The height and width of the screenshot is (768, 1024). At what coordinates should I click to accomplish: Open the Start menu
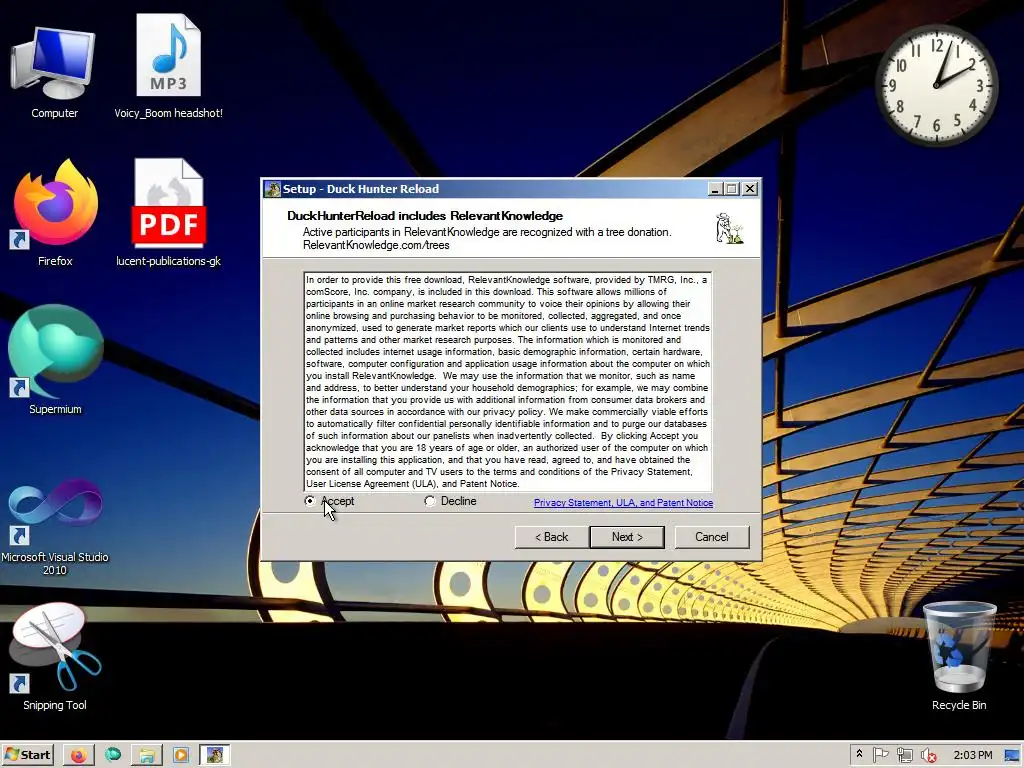[27, 755]
